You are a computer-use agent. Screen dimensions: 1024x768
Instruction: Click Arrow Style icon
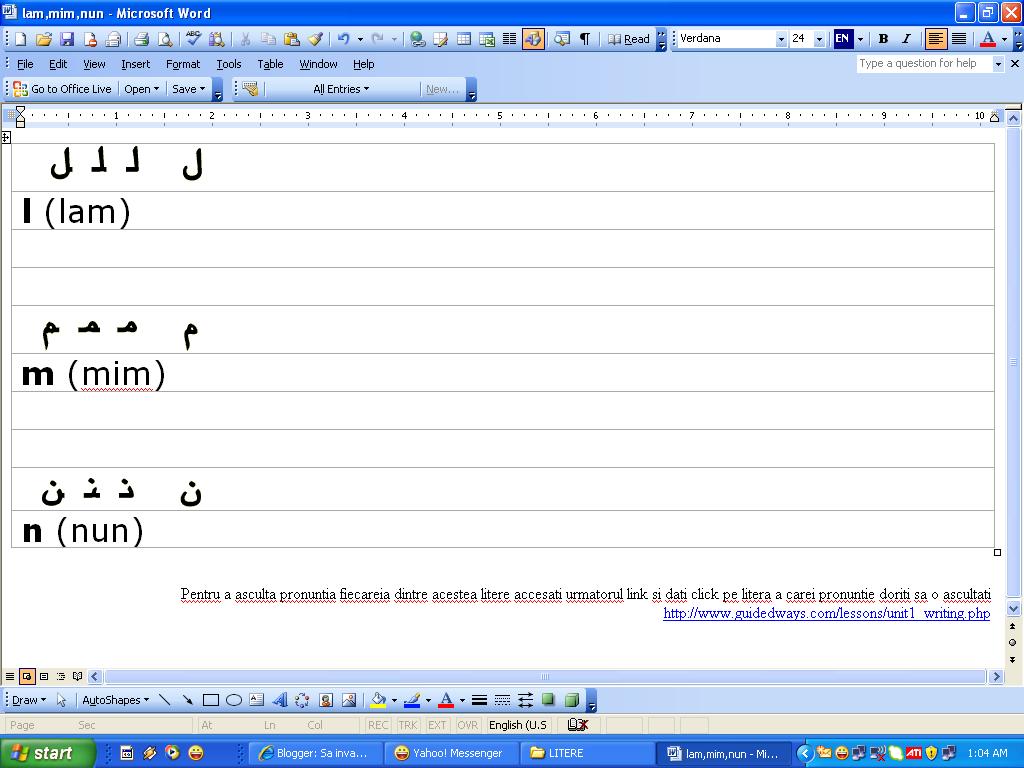pos(525,700)
